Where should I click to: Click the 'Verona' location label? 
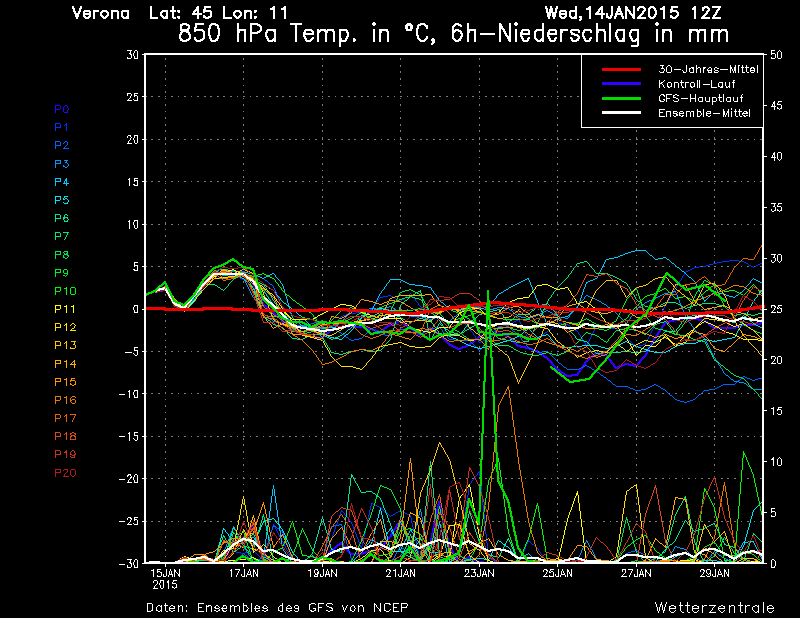pyautogui.click(x=101, y=13)
